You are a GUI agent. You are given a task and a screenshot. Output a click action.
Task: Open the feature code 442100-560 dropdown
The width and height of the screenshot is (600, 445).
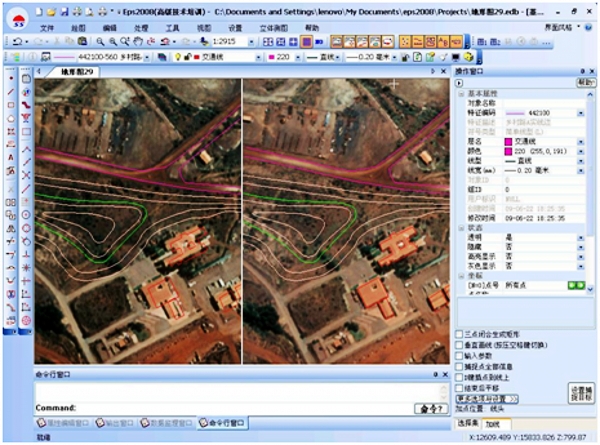147,57
